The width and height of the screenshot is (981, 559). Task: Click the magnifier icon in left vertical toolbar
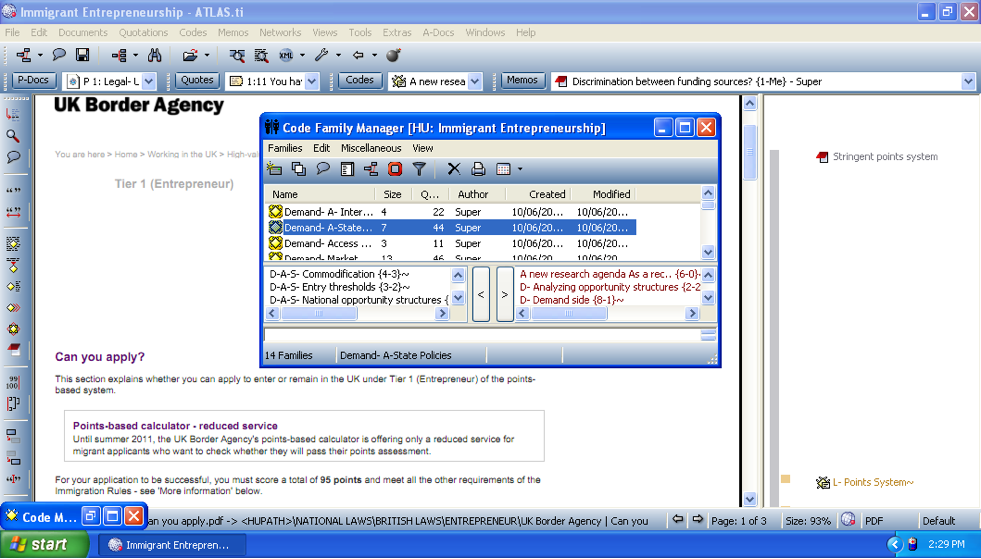tap(13, 136)
